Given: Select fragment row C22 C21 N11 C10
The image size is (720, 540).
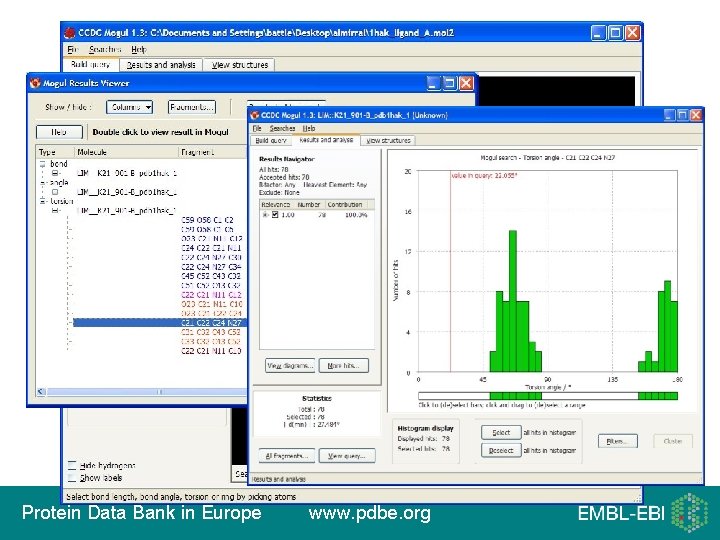Looking at the screenshot, I should (211, 351).
